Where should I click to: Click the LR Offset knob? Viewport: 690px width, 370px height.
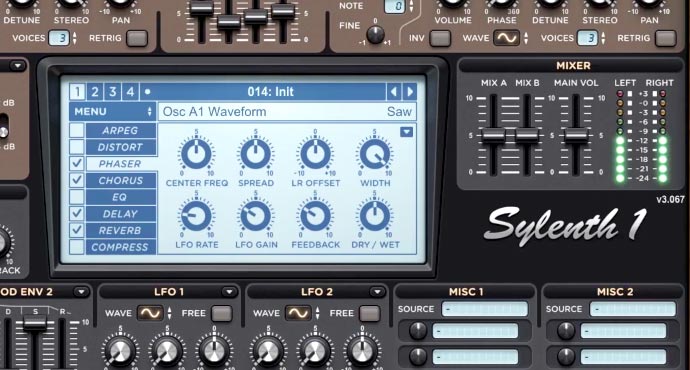315,154
